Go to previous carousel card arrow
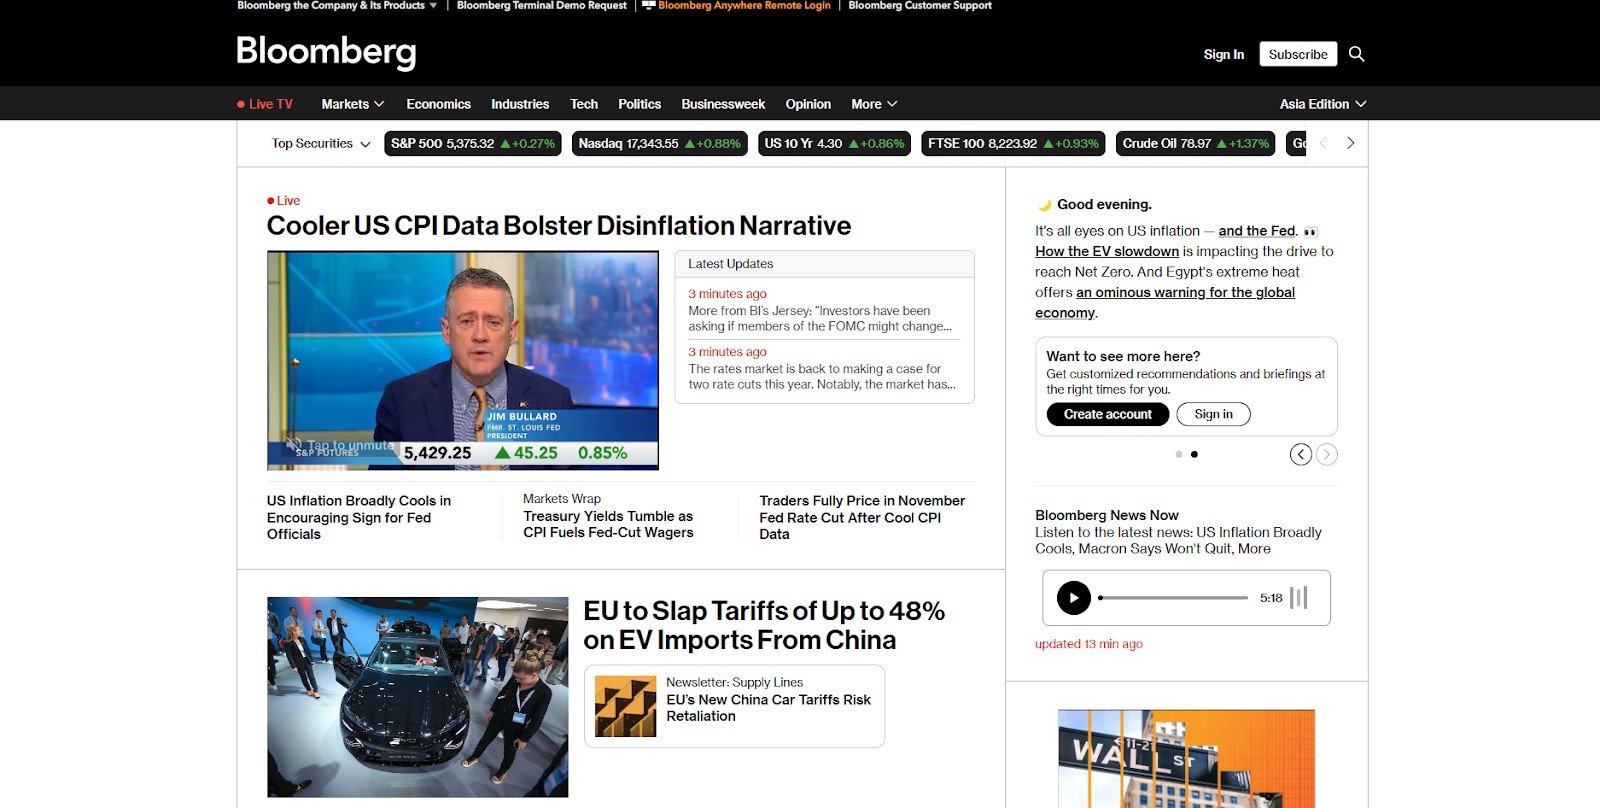Image resolution: width=1600 pixels, height=808 pixels. click(1301, 454)
